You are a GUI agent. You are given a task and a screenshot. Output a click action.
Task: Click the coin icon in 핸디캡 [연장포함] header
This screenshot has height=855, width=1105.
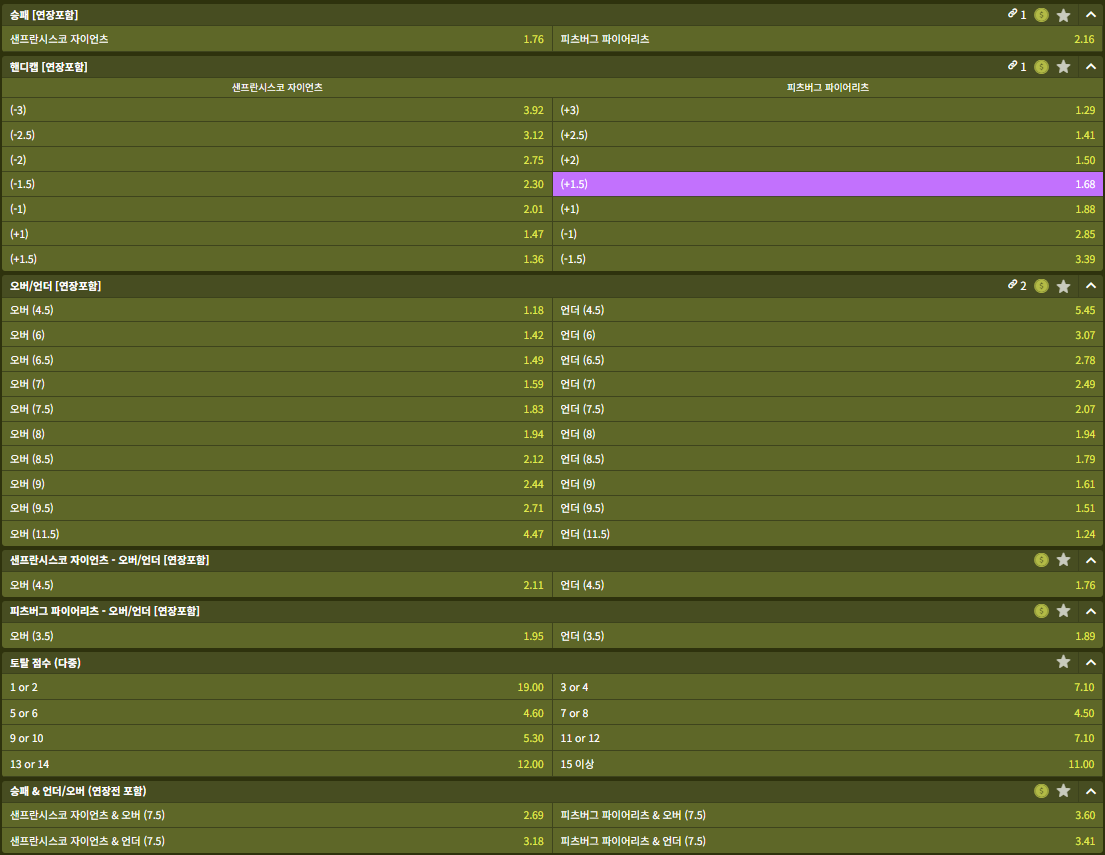coord(1041,67)
